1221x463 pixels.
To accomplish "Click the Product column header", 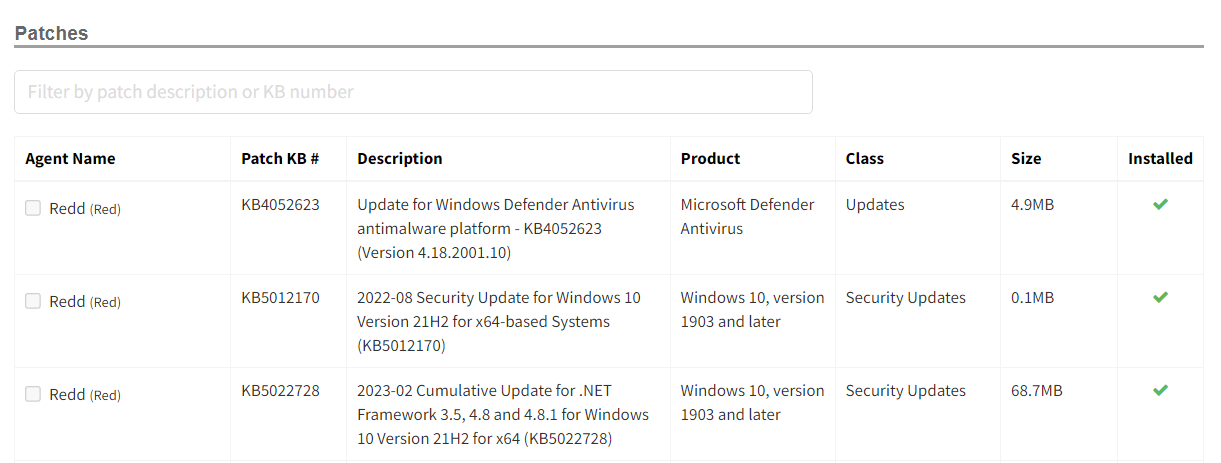I will pos(711,158).
